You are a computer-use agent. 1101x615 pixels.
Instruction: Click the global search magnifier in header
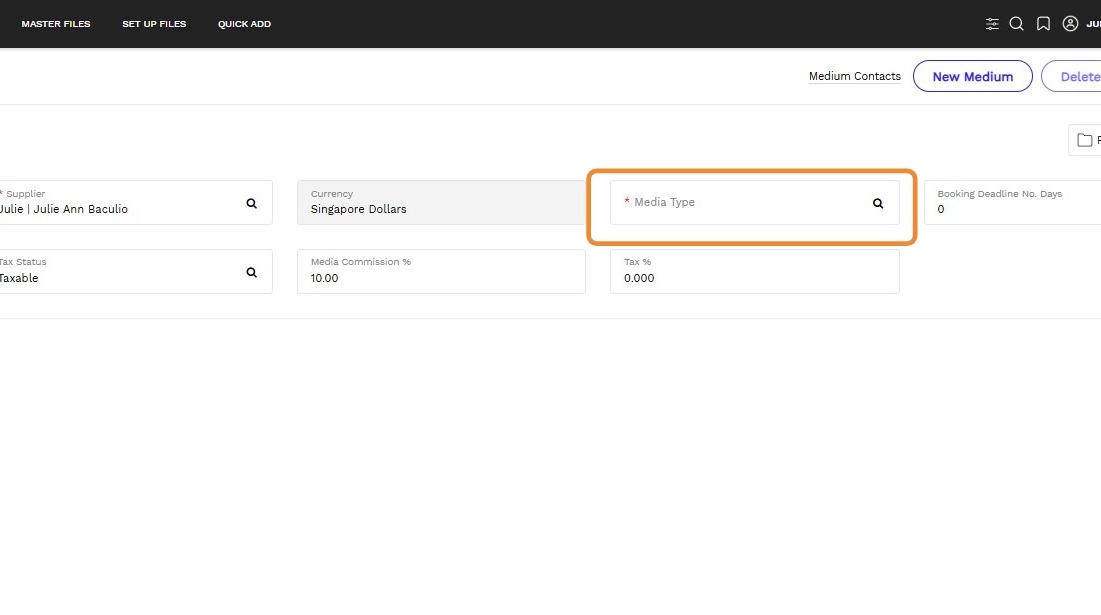point(1016,24)
